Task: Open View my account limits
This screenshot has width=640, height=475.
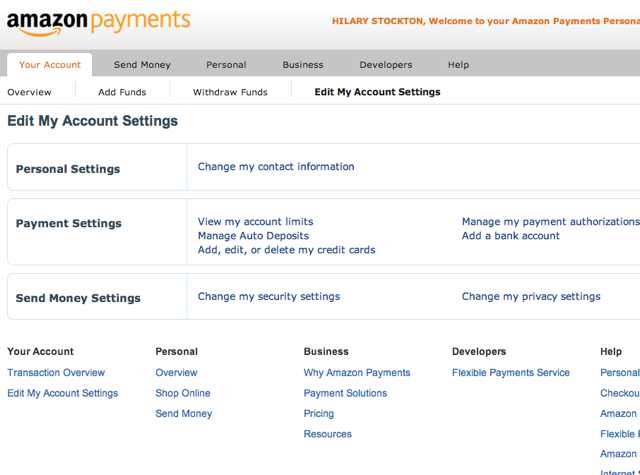Action: point(256,222)
